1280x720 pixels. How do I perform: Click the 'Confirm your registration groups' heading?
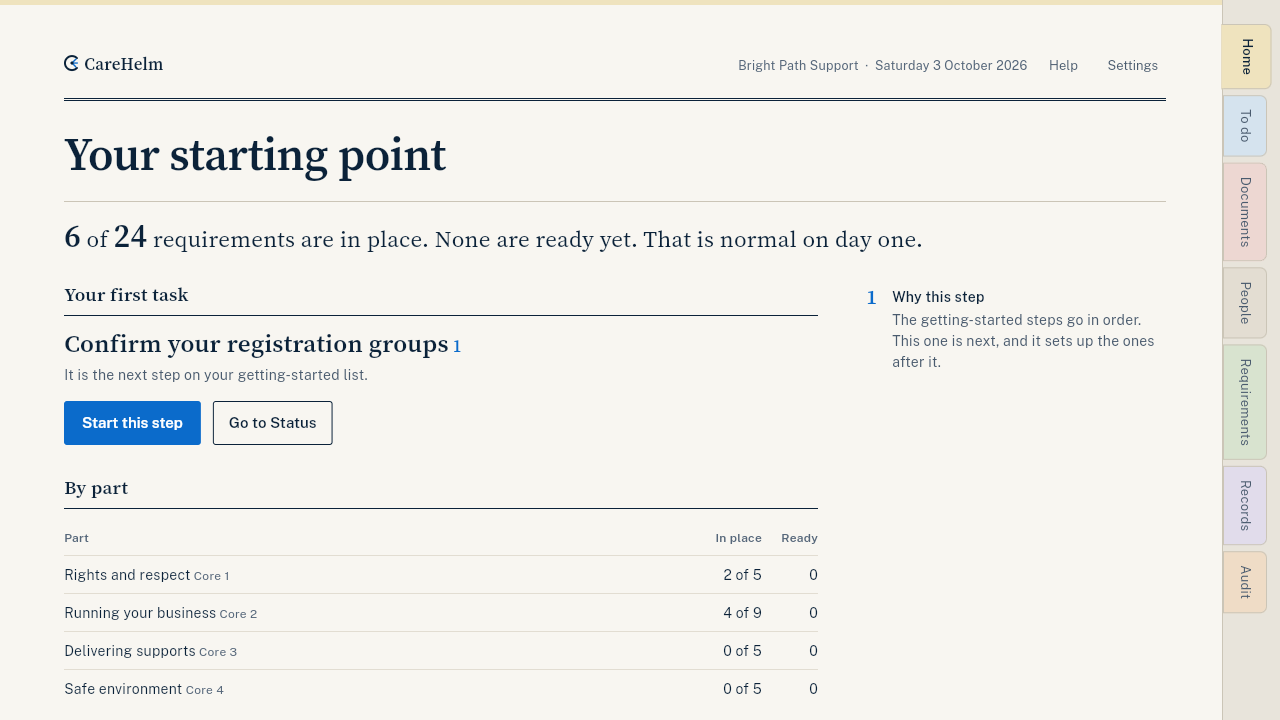point(256,344)
